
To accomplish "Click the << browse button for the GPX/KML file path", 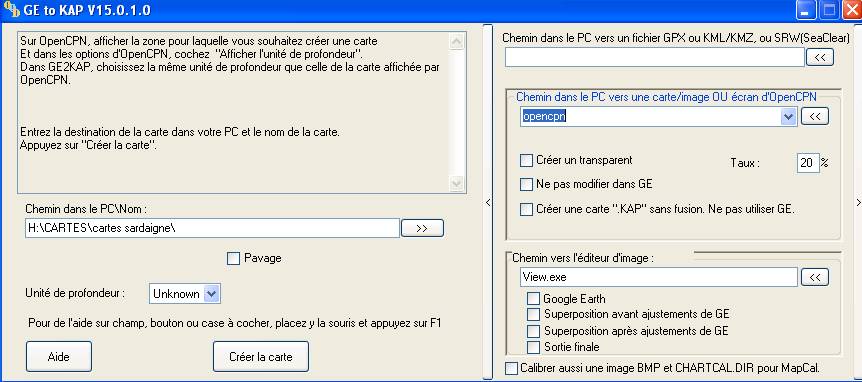I will tap(820, 57).
